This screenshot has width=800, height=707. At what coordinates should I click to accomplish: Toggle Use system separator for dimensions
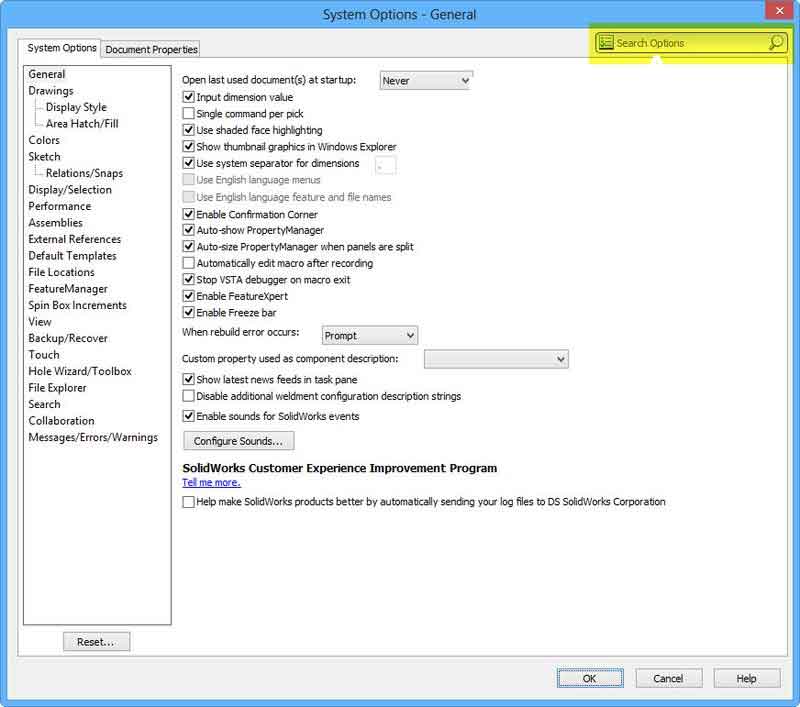pos(188,163)
